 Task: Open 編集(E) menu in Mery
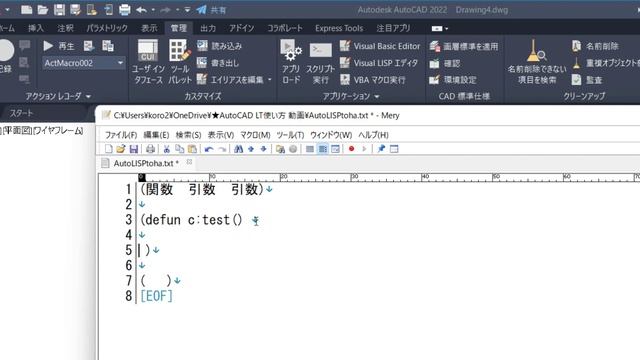tap(156, 135)
